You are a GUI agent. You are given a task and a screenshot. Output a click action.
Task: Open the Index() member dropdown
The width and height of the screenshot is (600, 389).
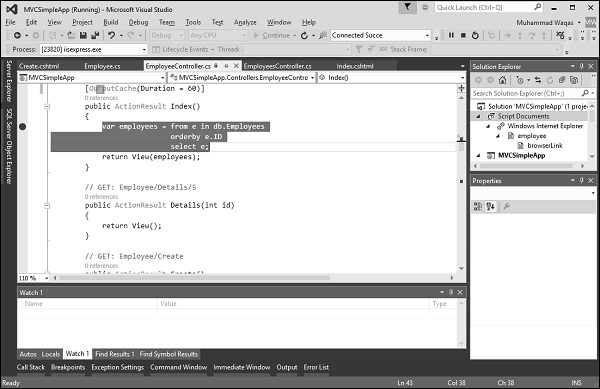462,78
